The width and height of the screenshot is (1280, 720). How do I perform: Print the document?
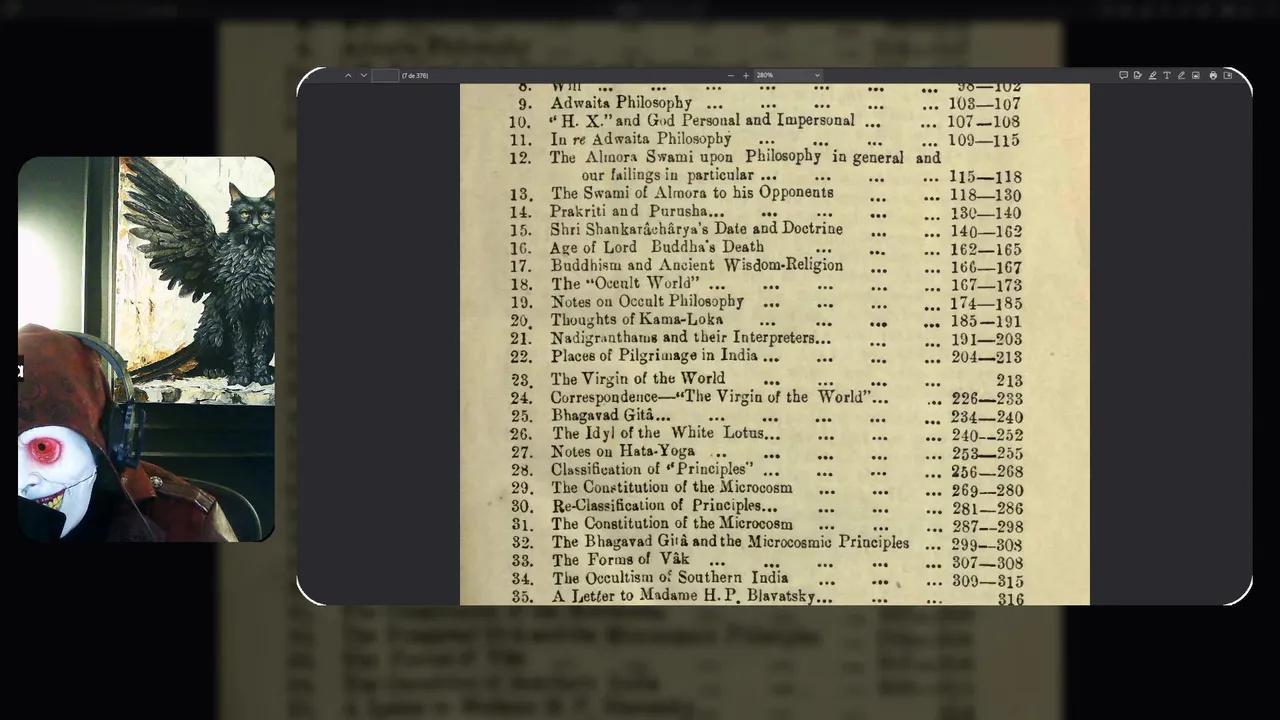1213,75
